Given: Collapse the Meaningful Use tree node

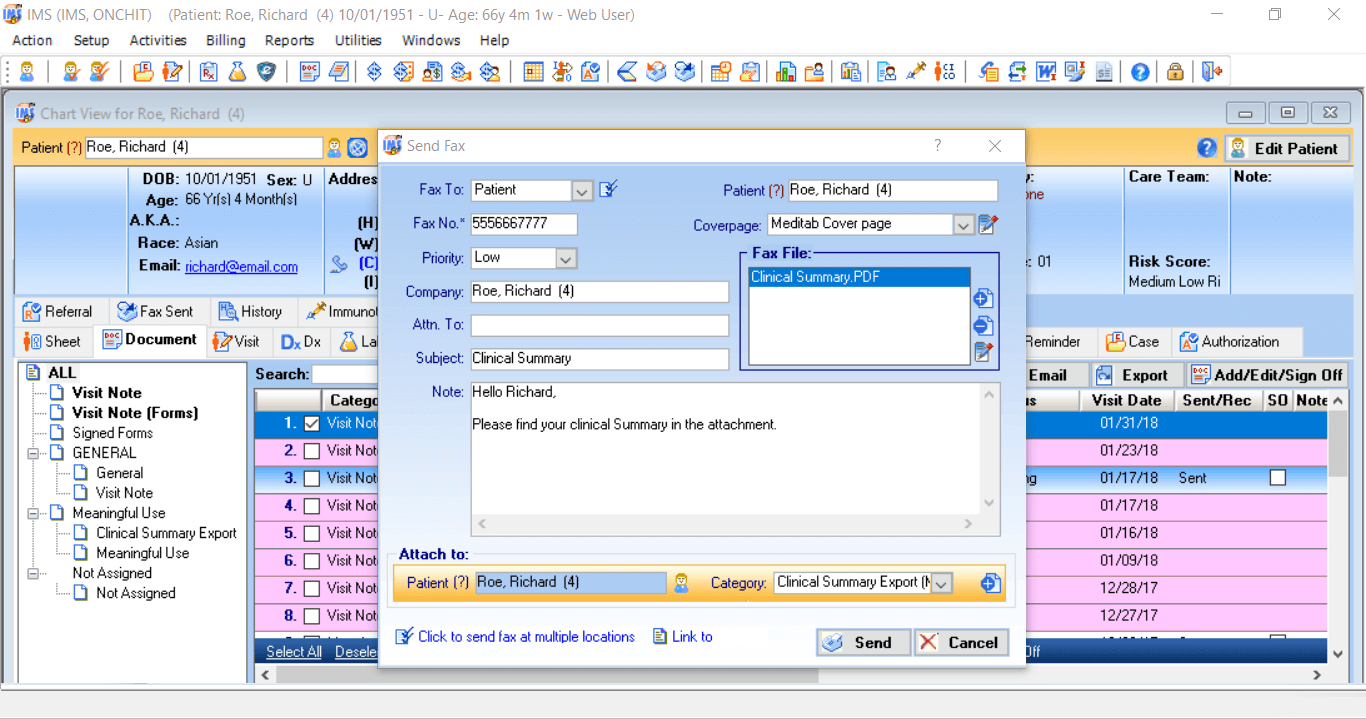Looking at the screenshot, I should click(x=34, y=513).
